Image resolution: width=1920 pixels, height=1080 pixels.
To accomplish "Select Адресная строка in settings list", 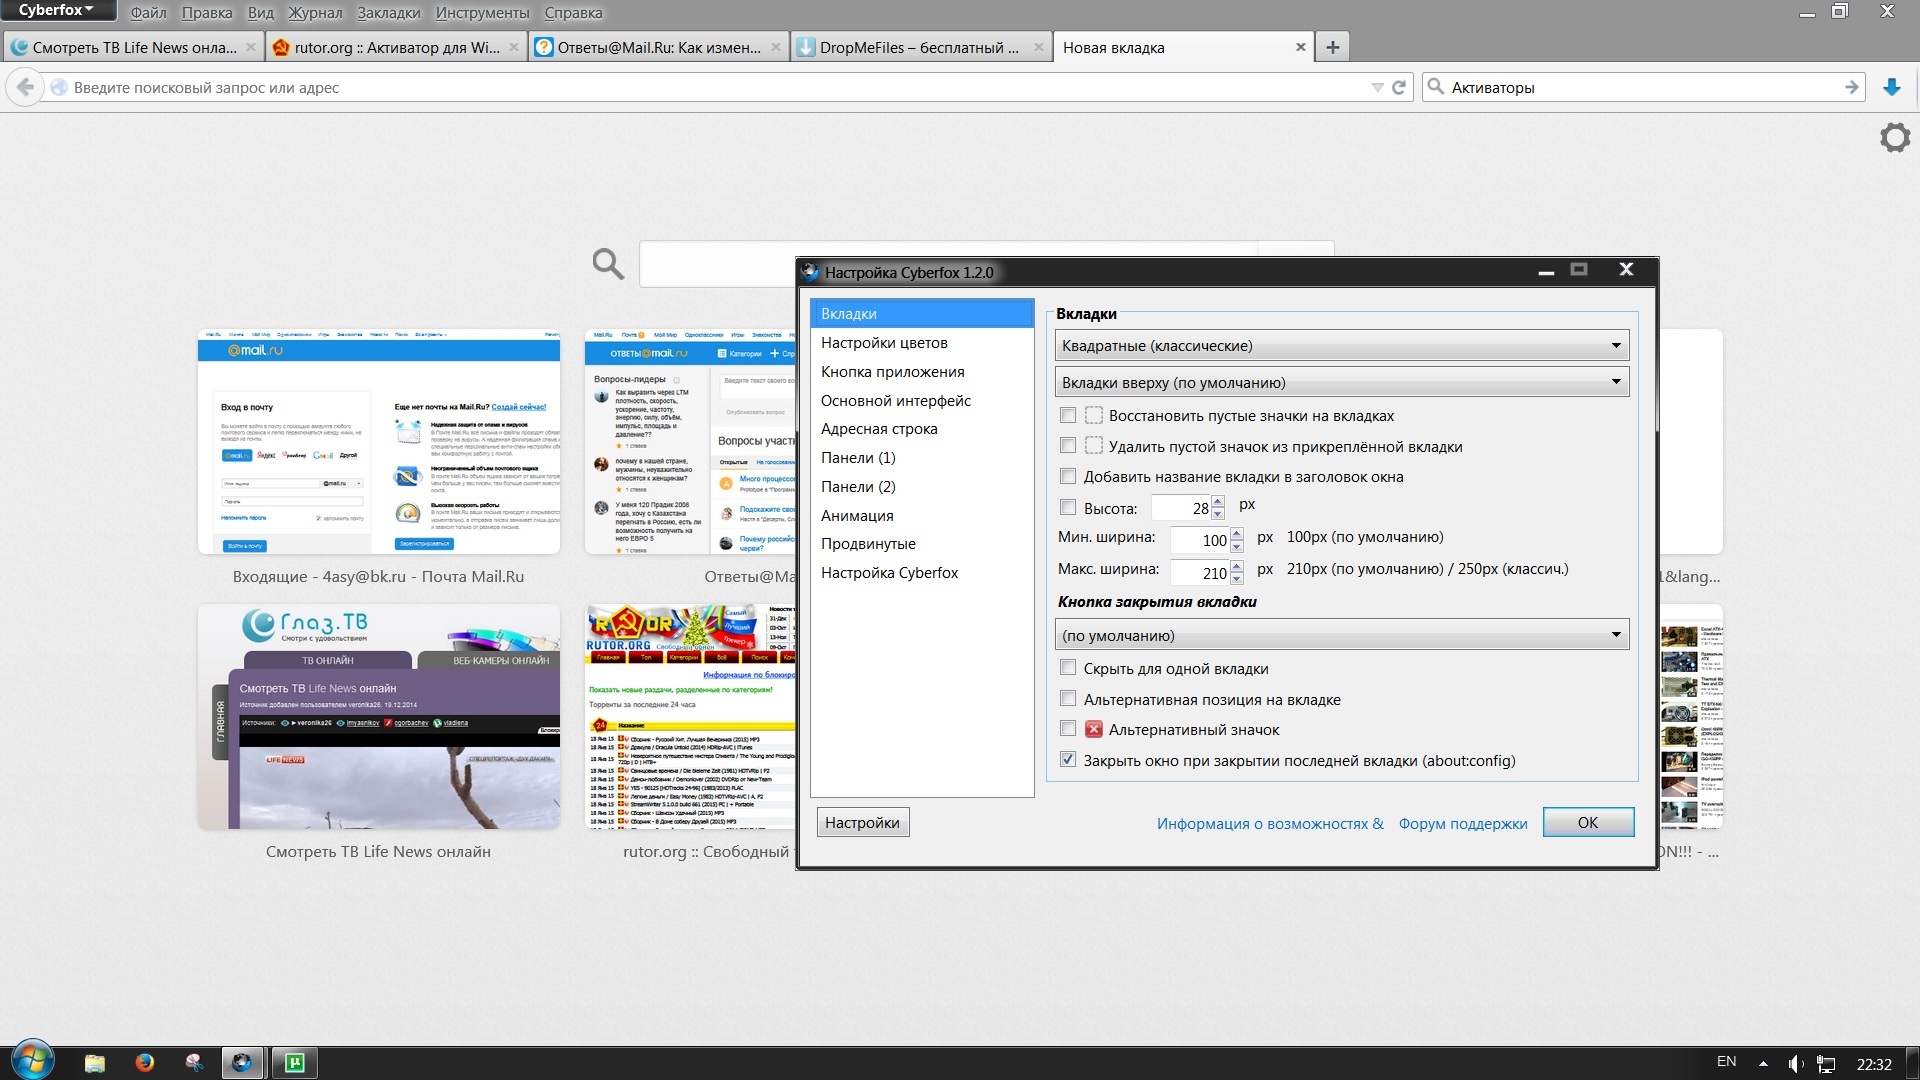I will point(922,429).
